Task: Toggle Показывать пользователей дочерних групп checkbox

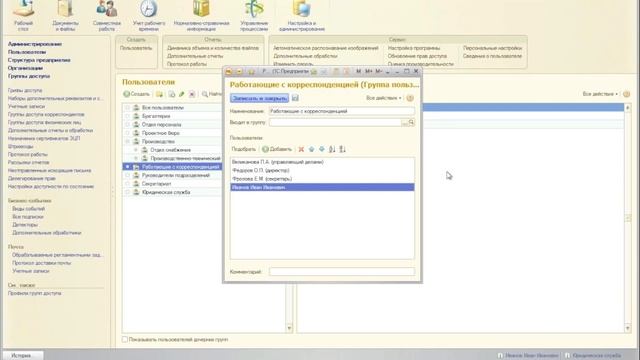Action: 125,339
